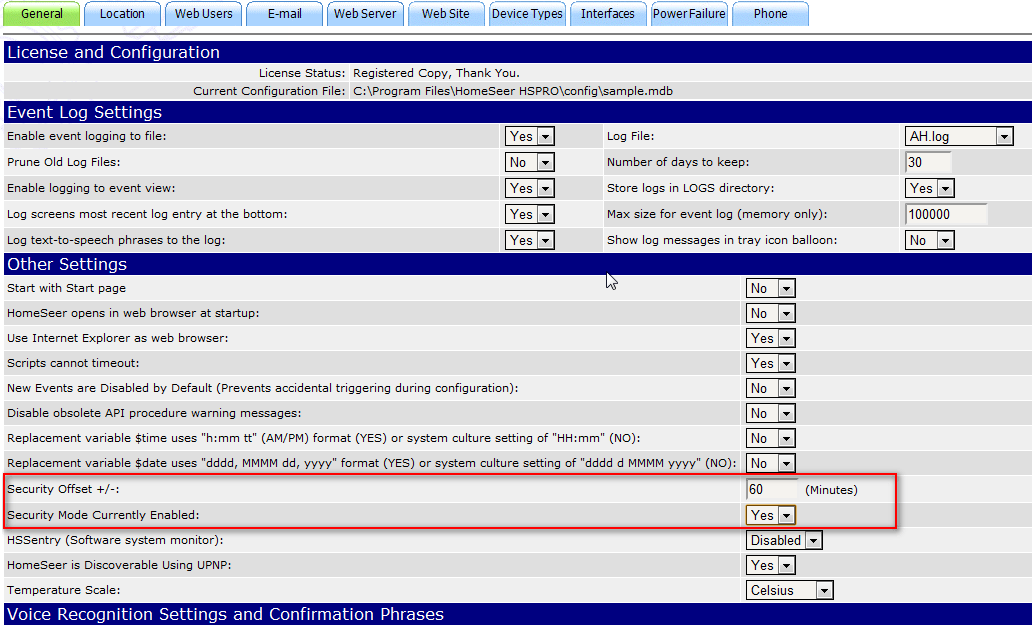
Task: Open 'Enable logging to event view' dropdown
Action: [x=530, y=188]
